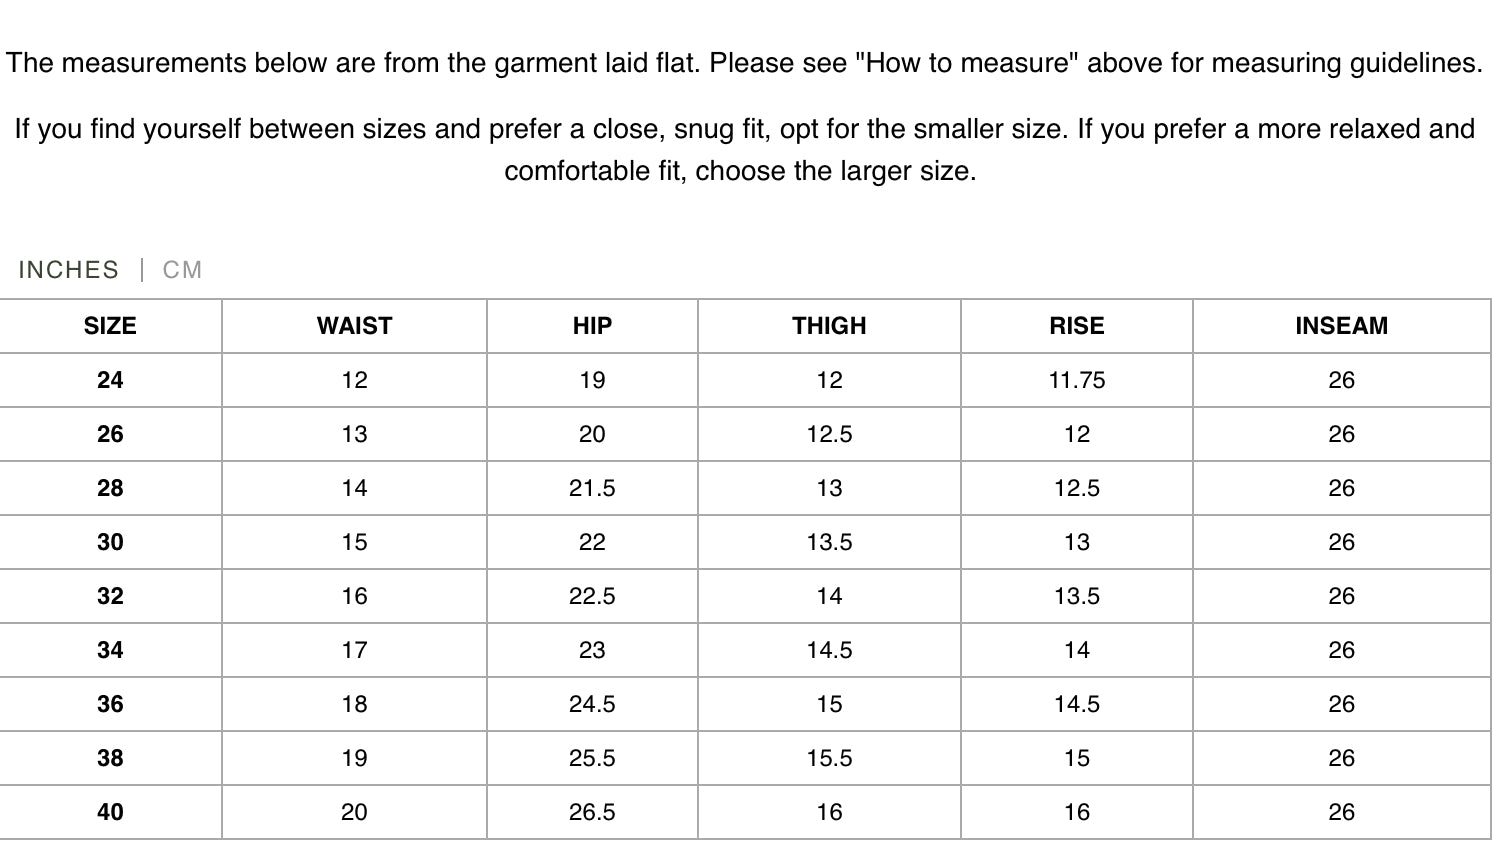Switch units to CM
Screen dimensions: 1500x846
pyautogui.click(x=182, y=270)
